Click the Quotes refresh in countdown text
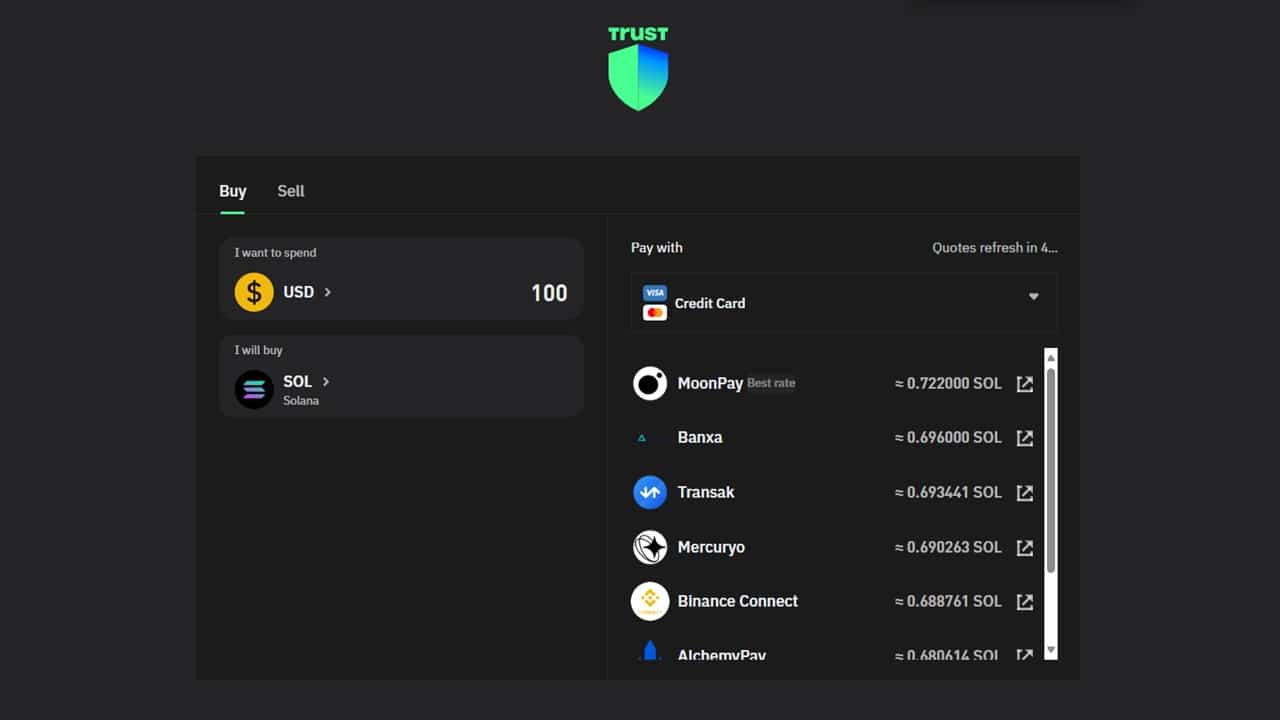This screenshot has width=1280, height=720. click(x=995, y=248)
